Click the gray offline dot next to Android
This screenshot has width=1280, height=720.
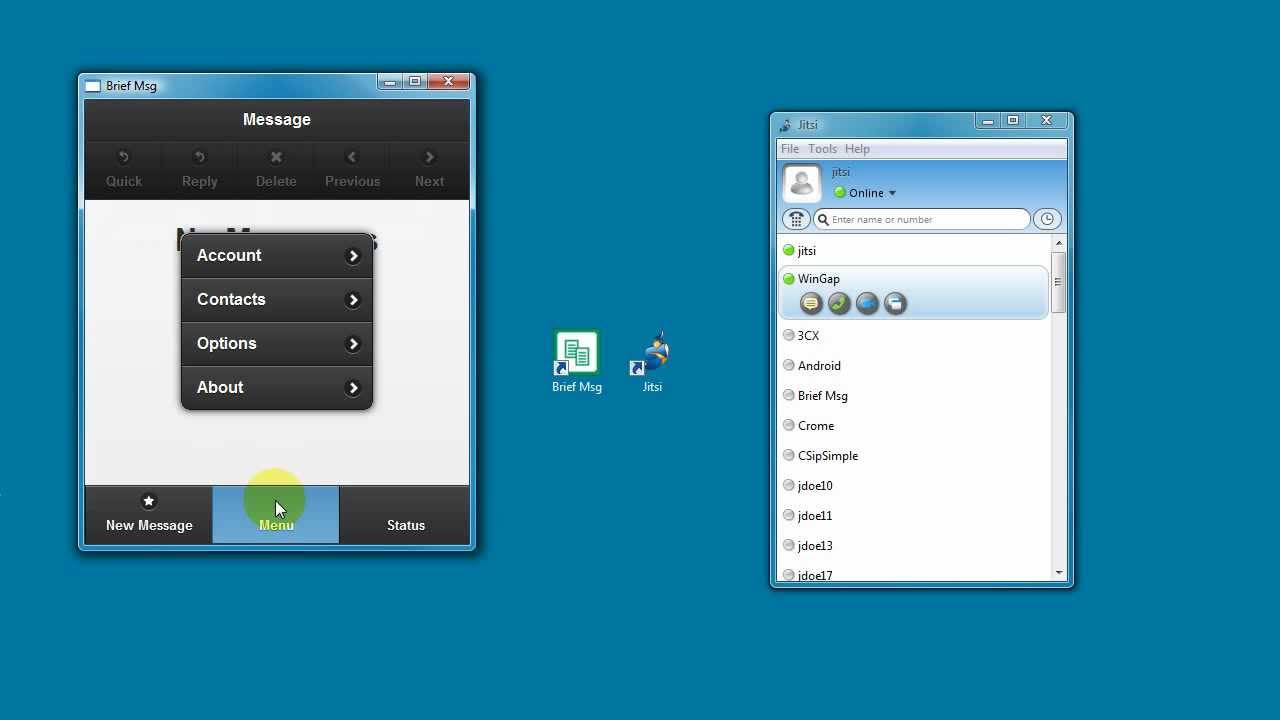tap(789, 366)
